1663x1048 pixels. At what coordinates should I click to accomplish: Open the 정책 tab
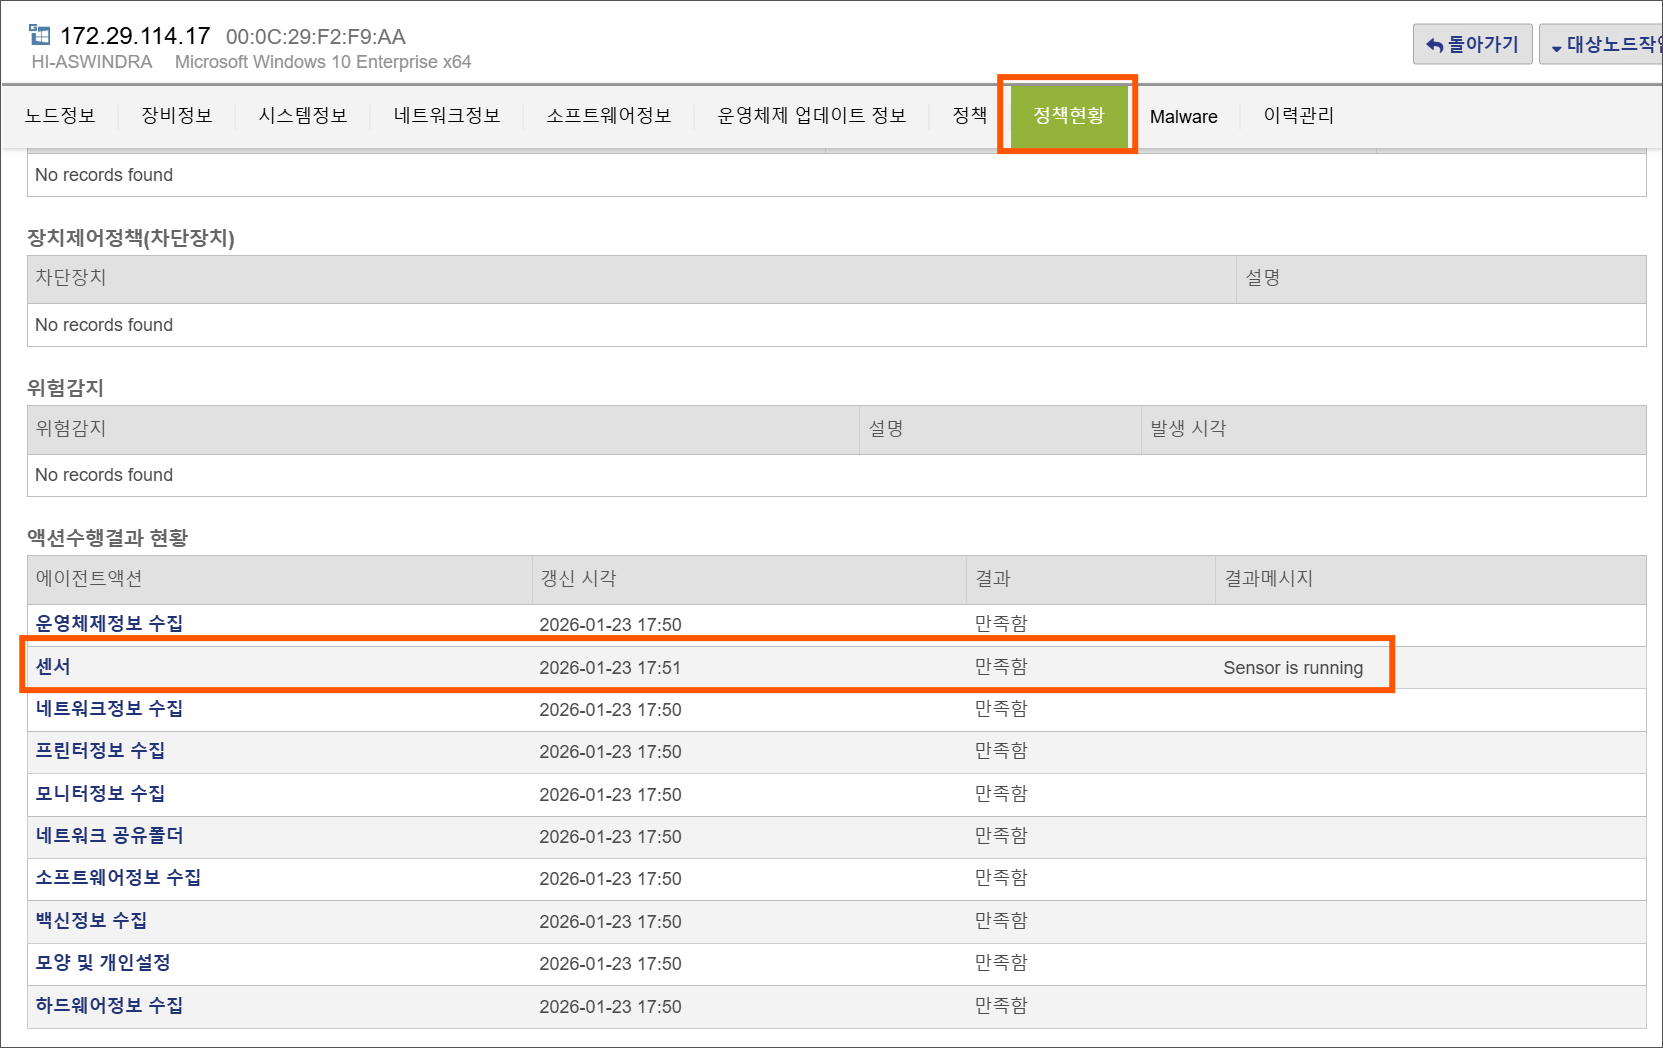[x=969, y=116]
